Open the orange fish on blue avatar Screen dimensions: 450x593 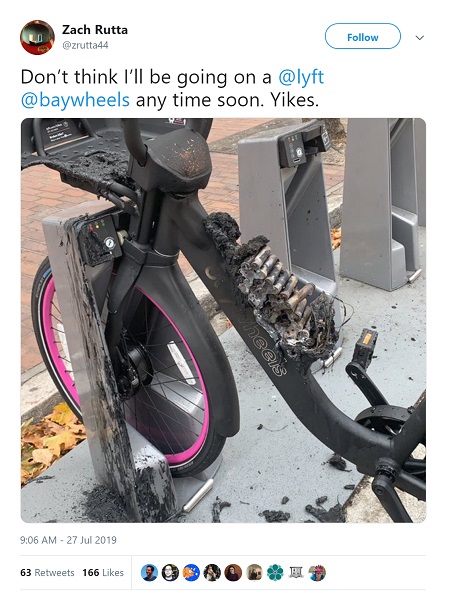click(x=191, y=573)
